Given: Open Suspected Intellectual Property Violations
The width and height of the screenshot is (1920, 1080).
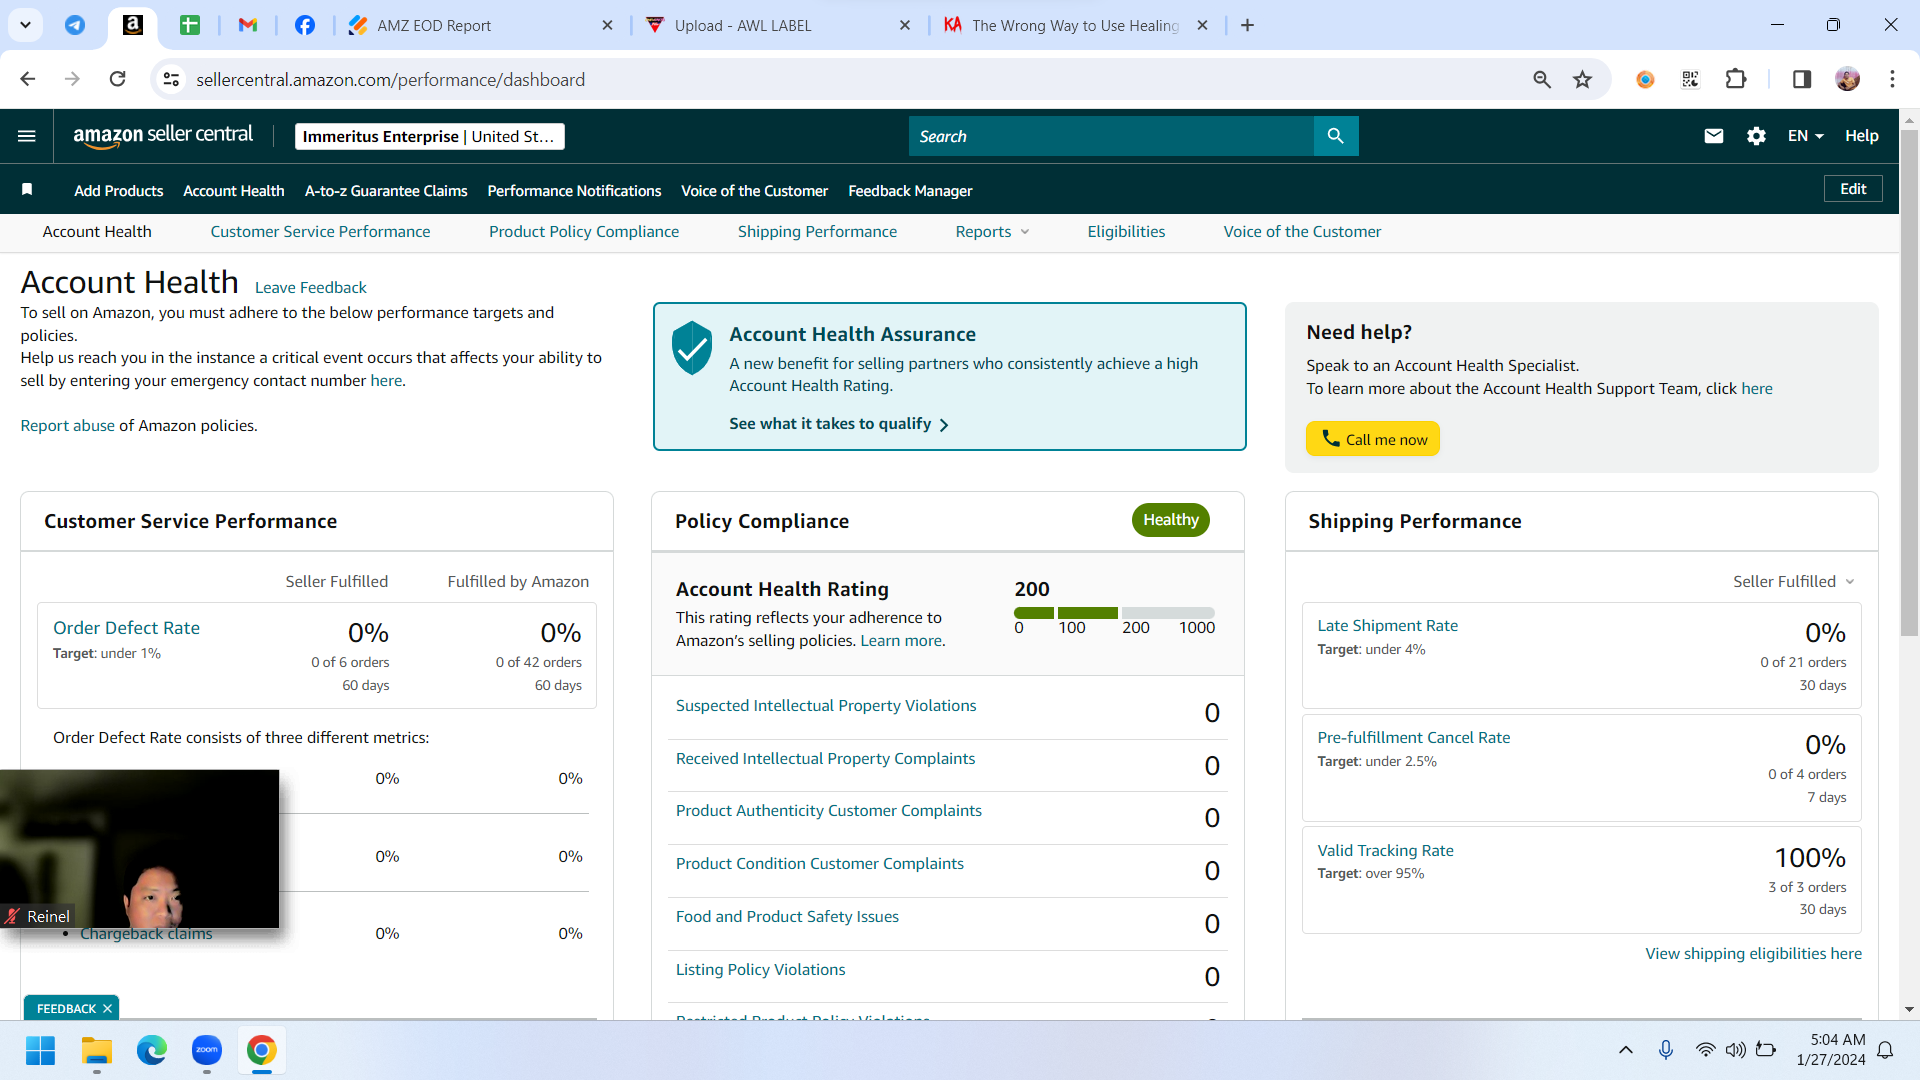Looking at the screenshot, I should (x=826, y=706).
